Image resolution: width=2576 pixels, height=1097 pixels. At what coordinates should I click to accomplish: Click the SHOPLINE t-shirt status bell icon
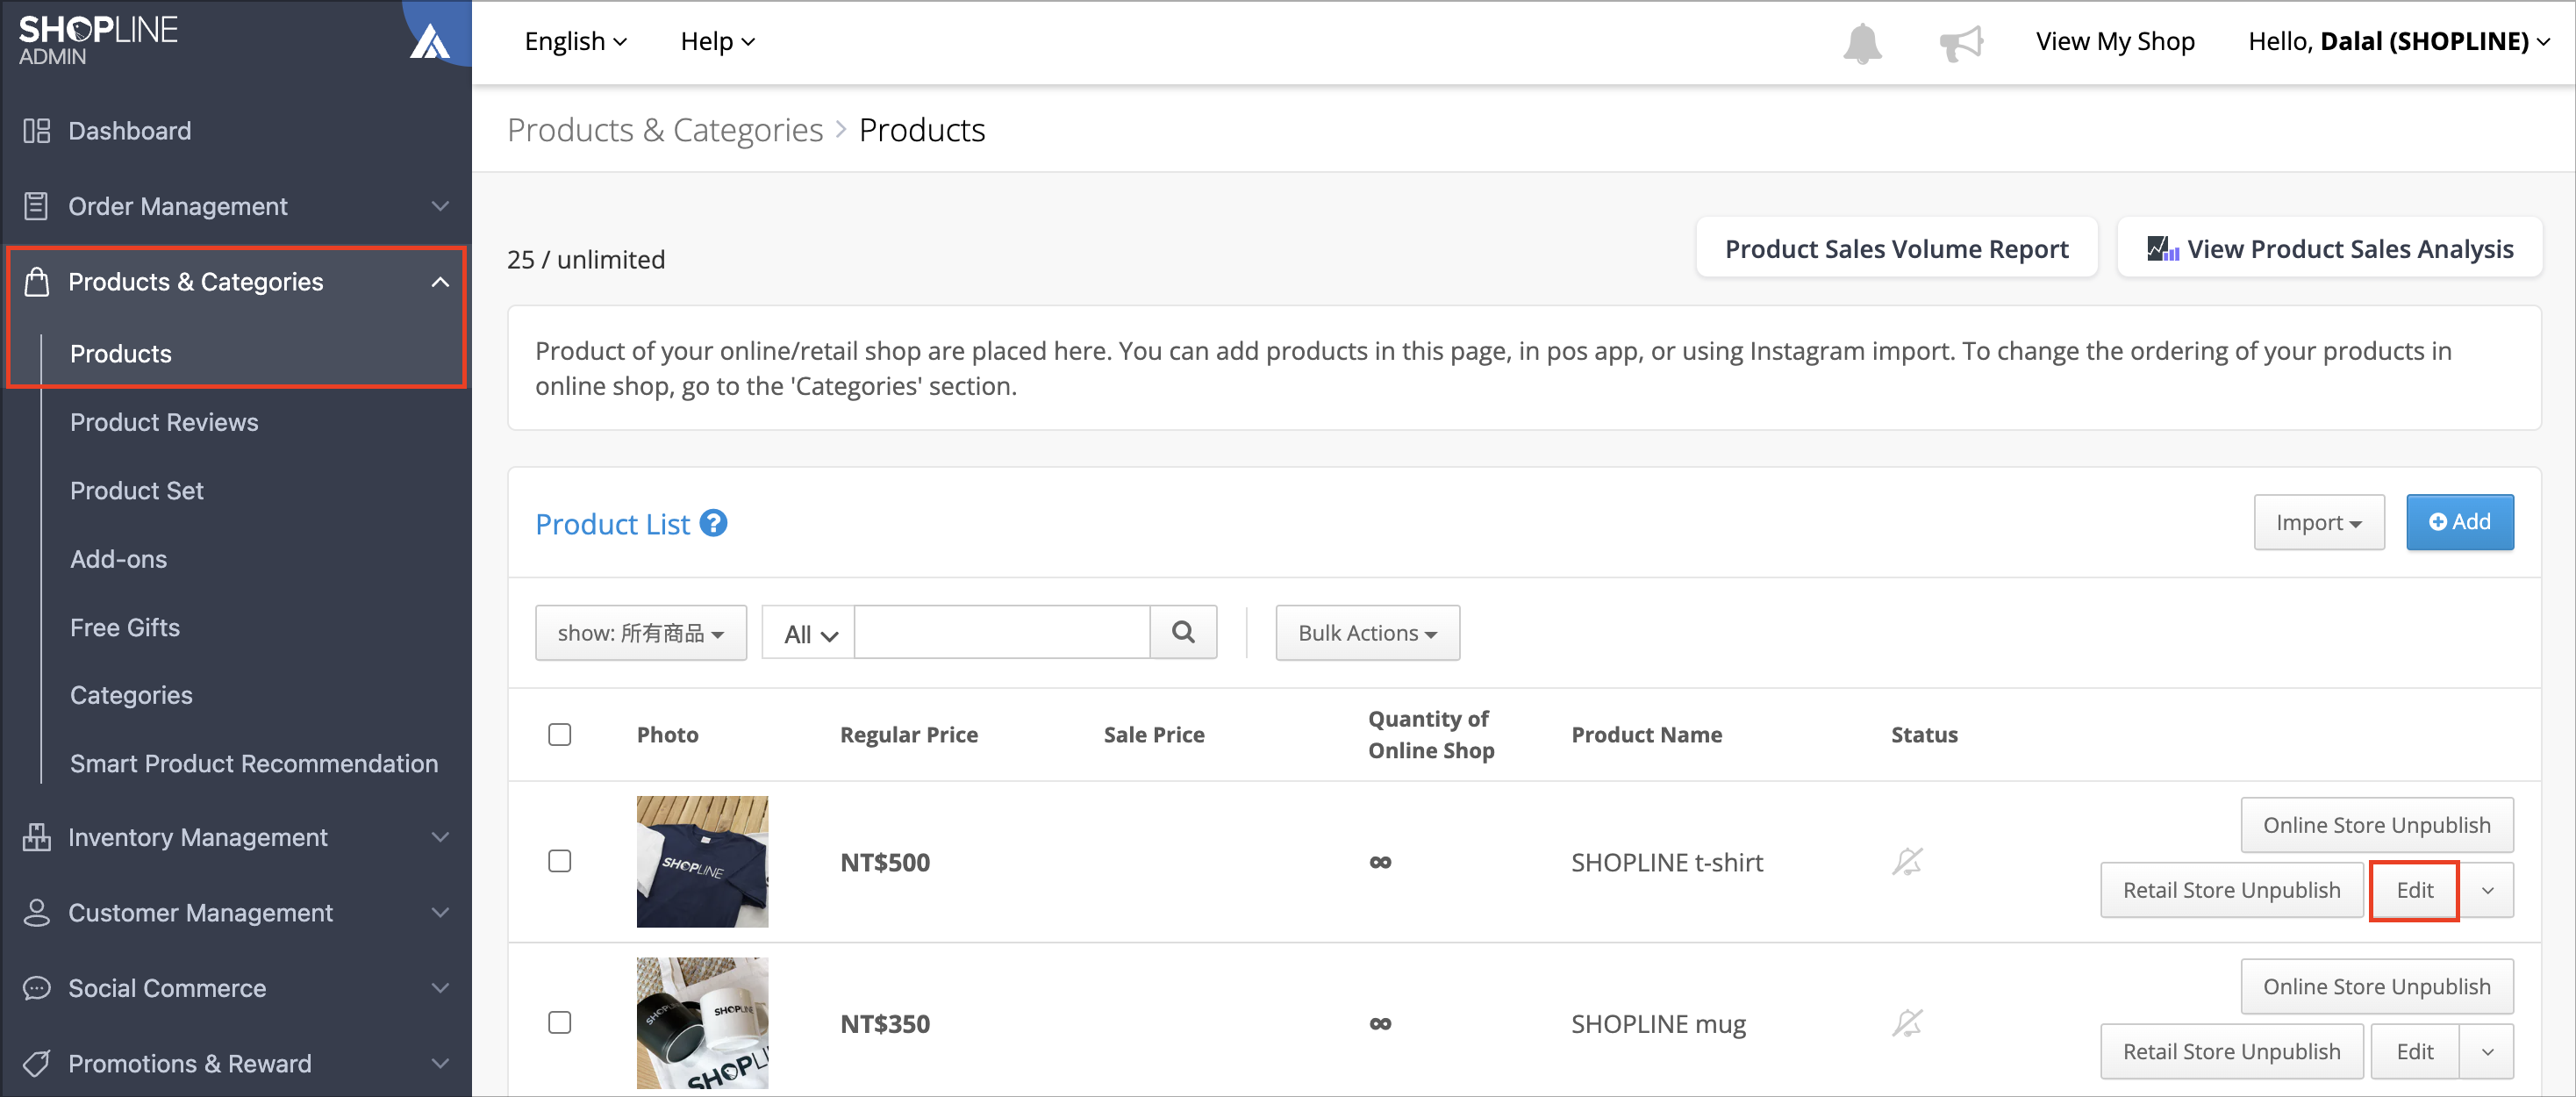pyautogui.click(x=1907, y=861)
